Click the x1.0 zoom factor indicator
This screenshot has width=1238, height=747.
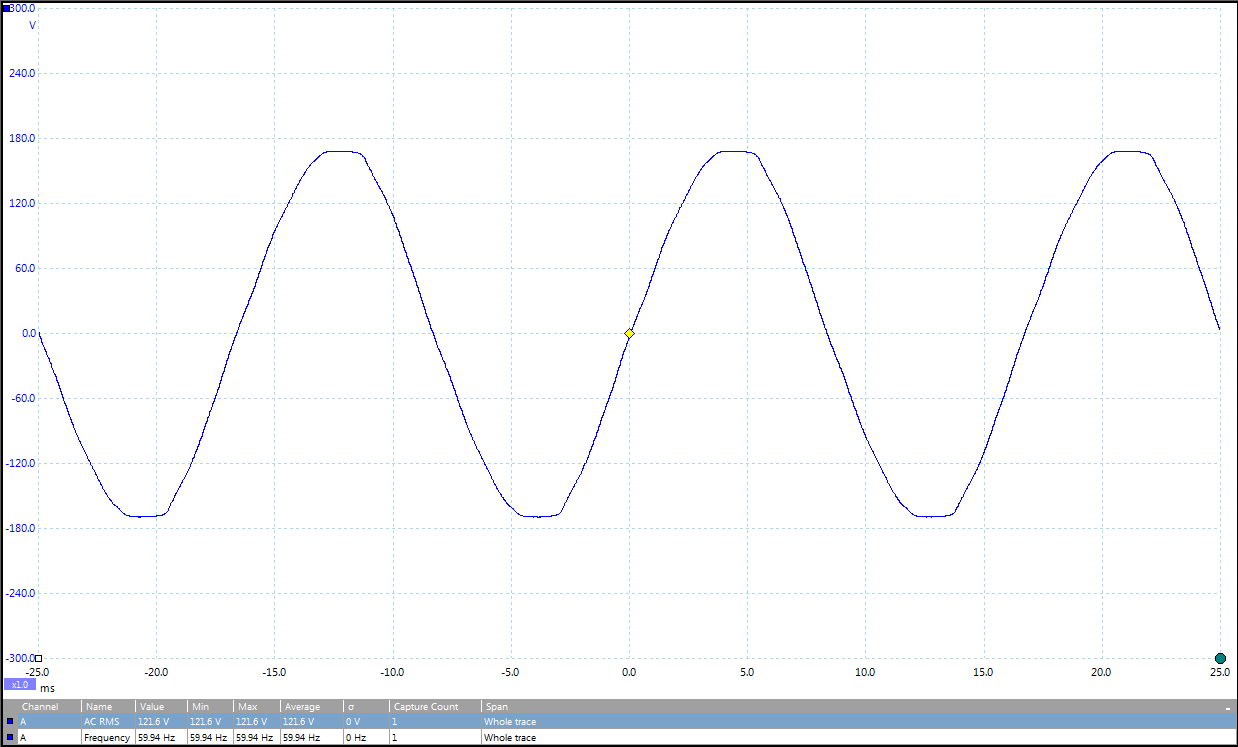(x=20, y=685)
